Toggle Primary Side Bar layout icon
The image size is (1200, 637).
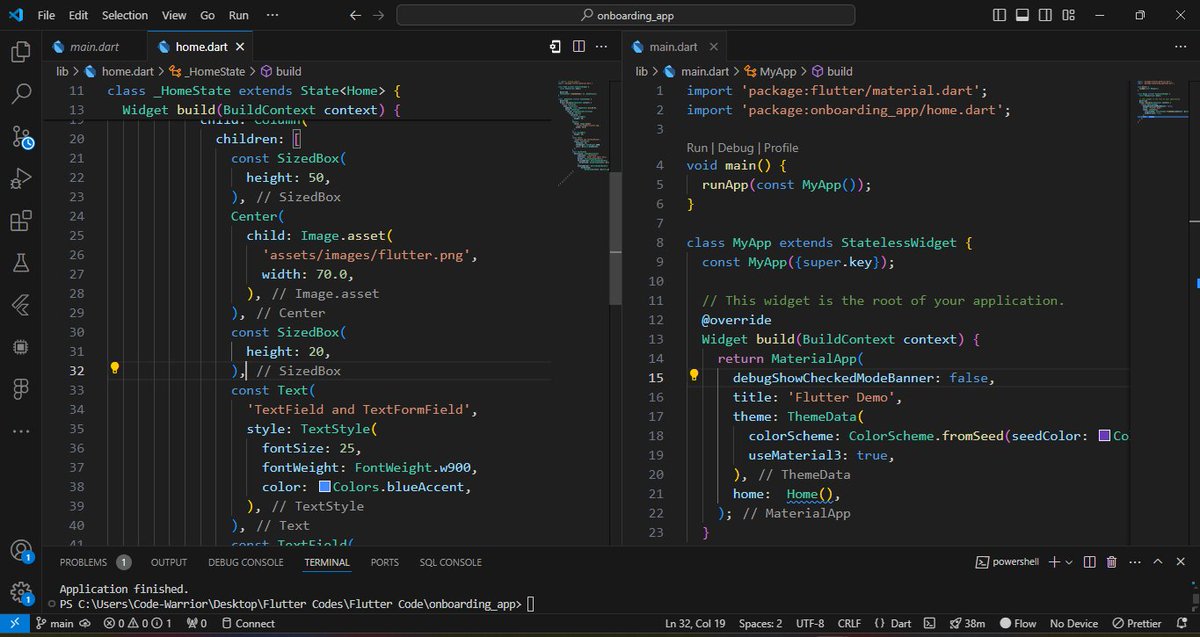[x=999, y=15]
